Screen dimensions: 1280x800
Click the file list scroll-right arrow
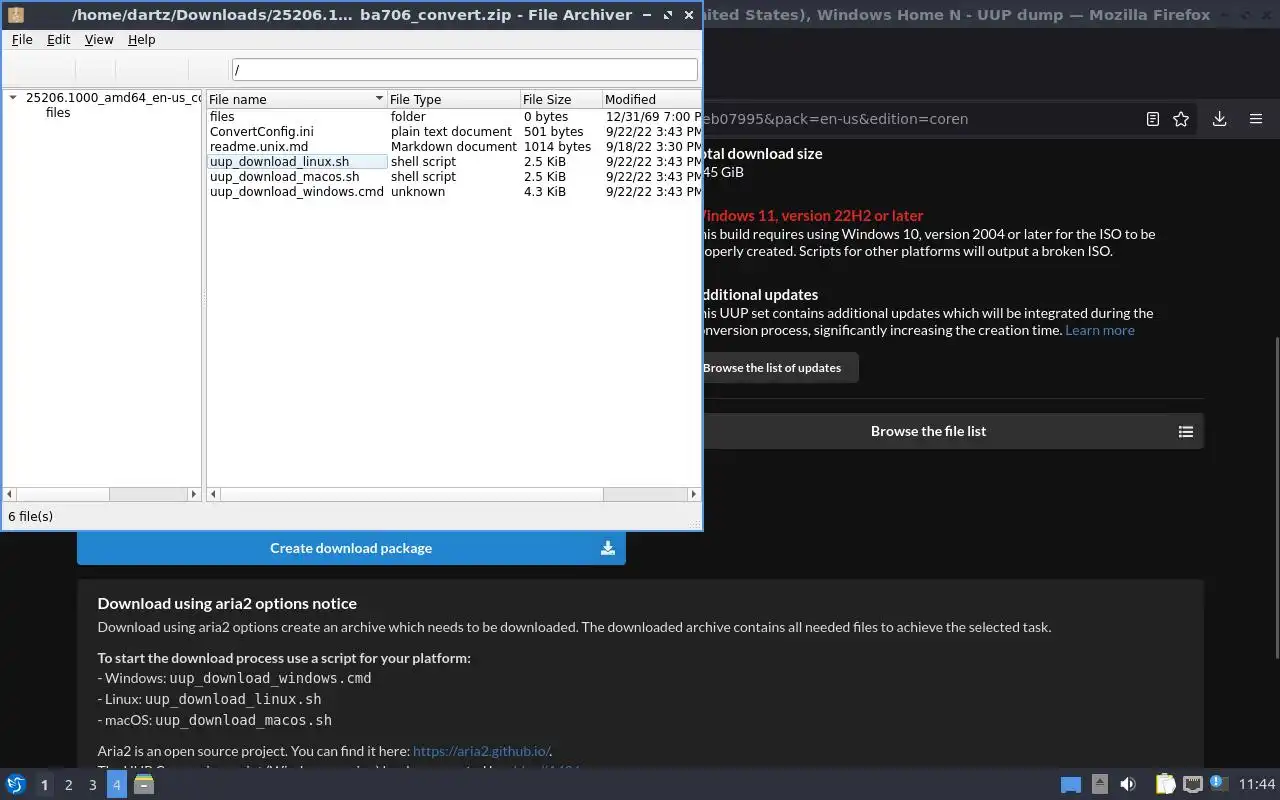point(693,494)
